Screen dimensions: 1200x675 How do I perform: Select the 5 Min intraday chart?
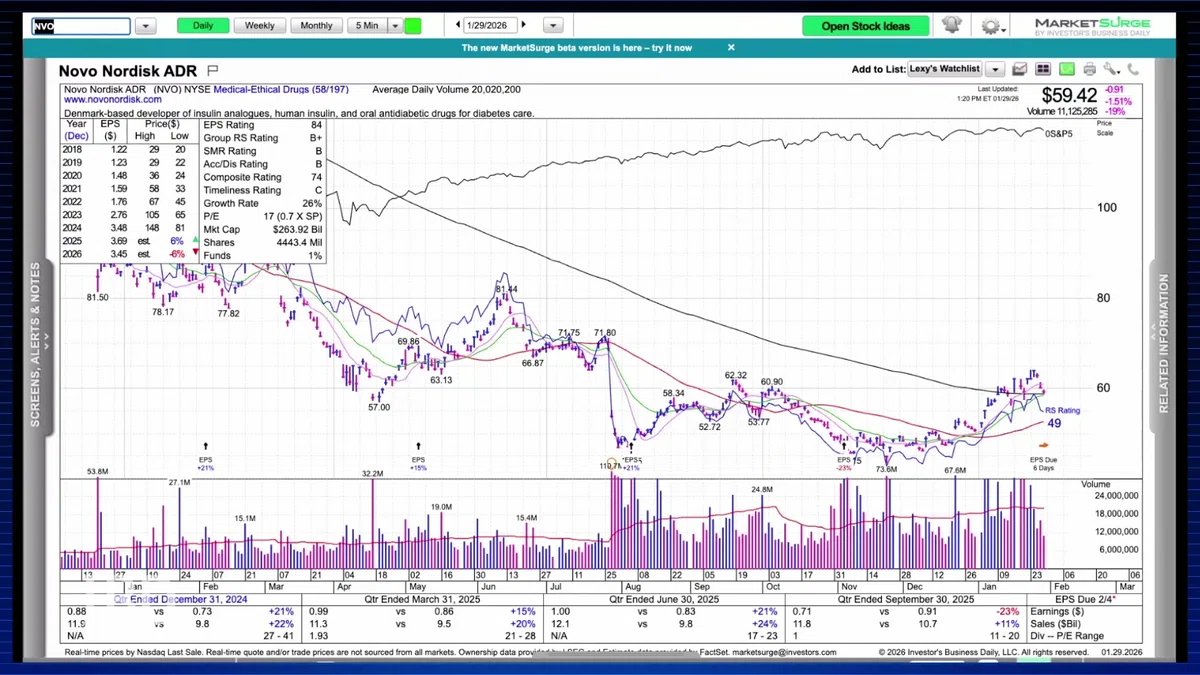pos(367,26)
